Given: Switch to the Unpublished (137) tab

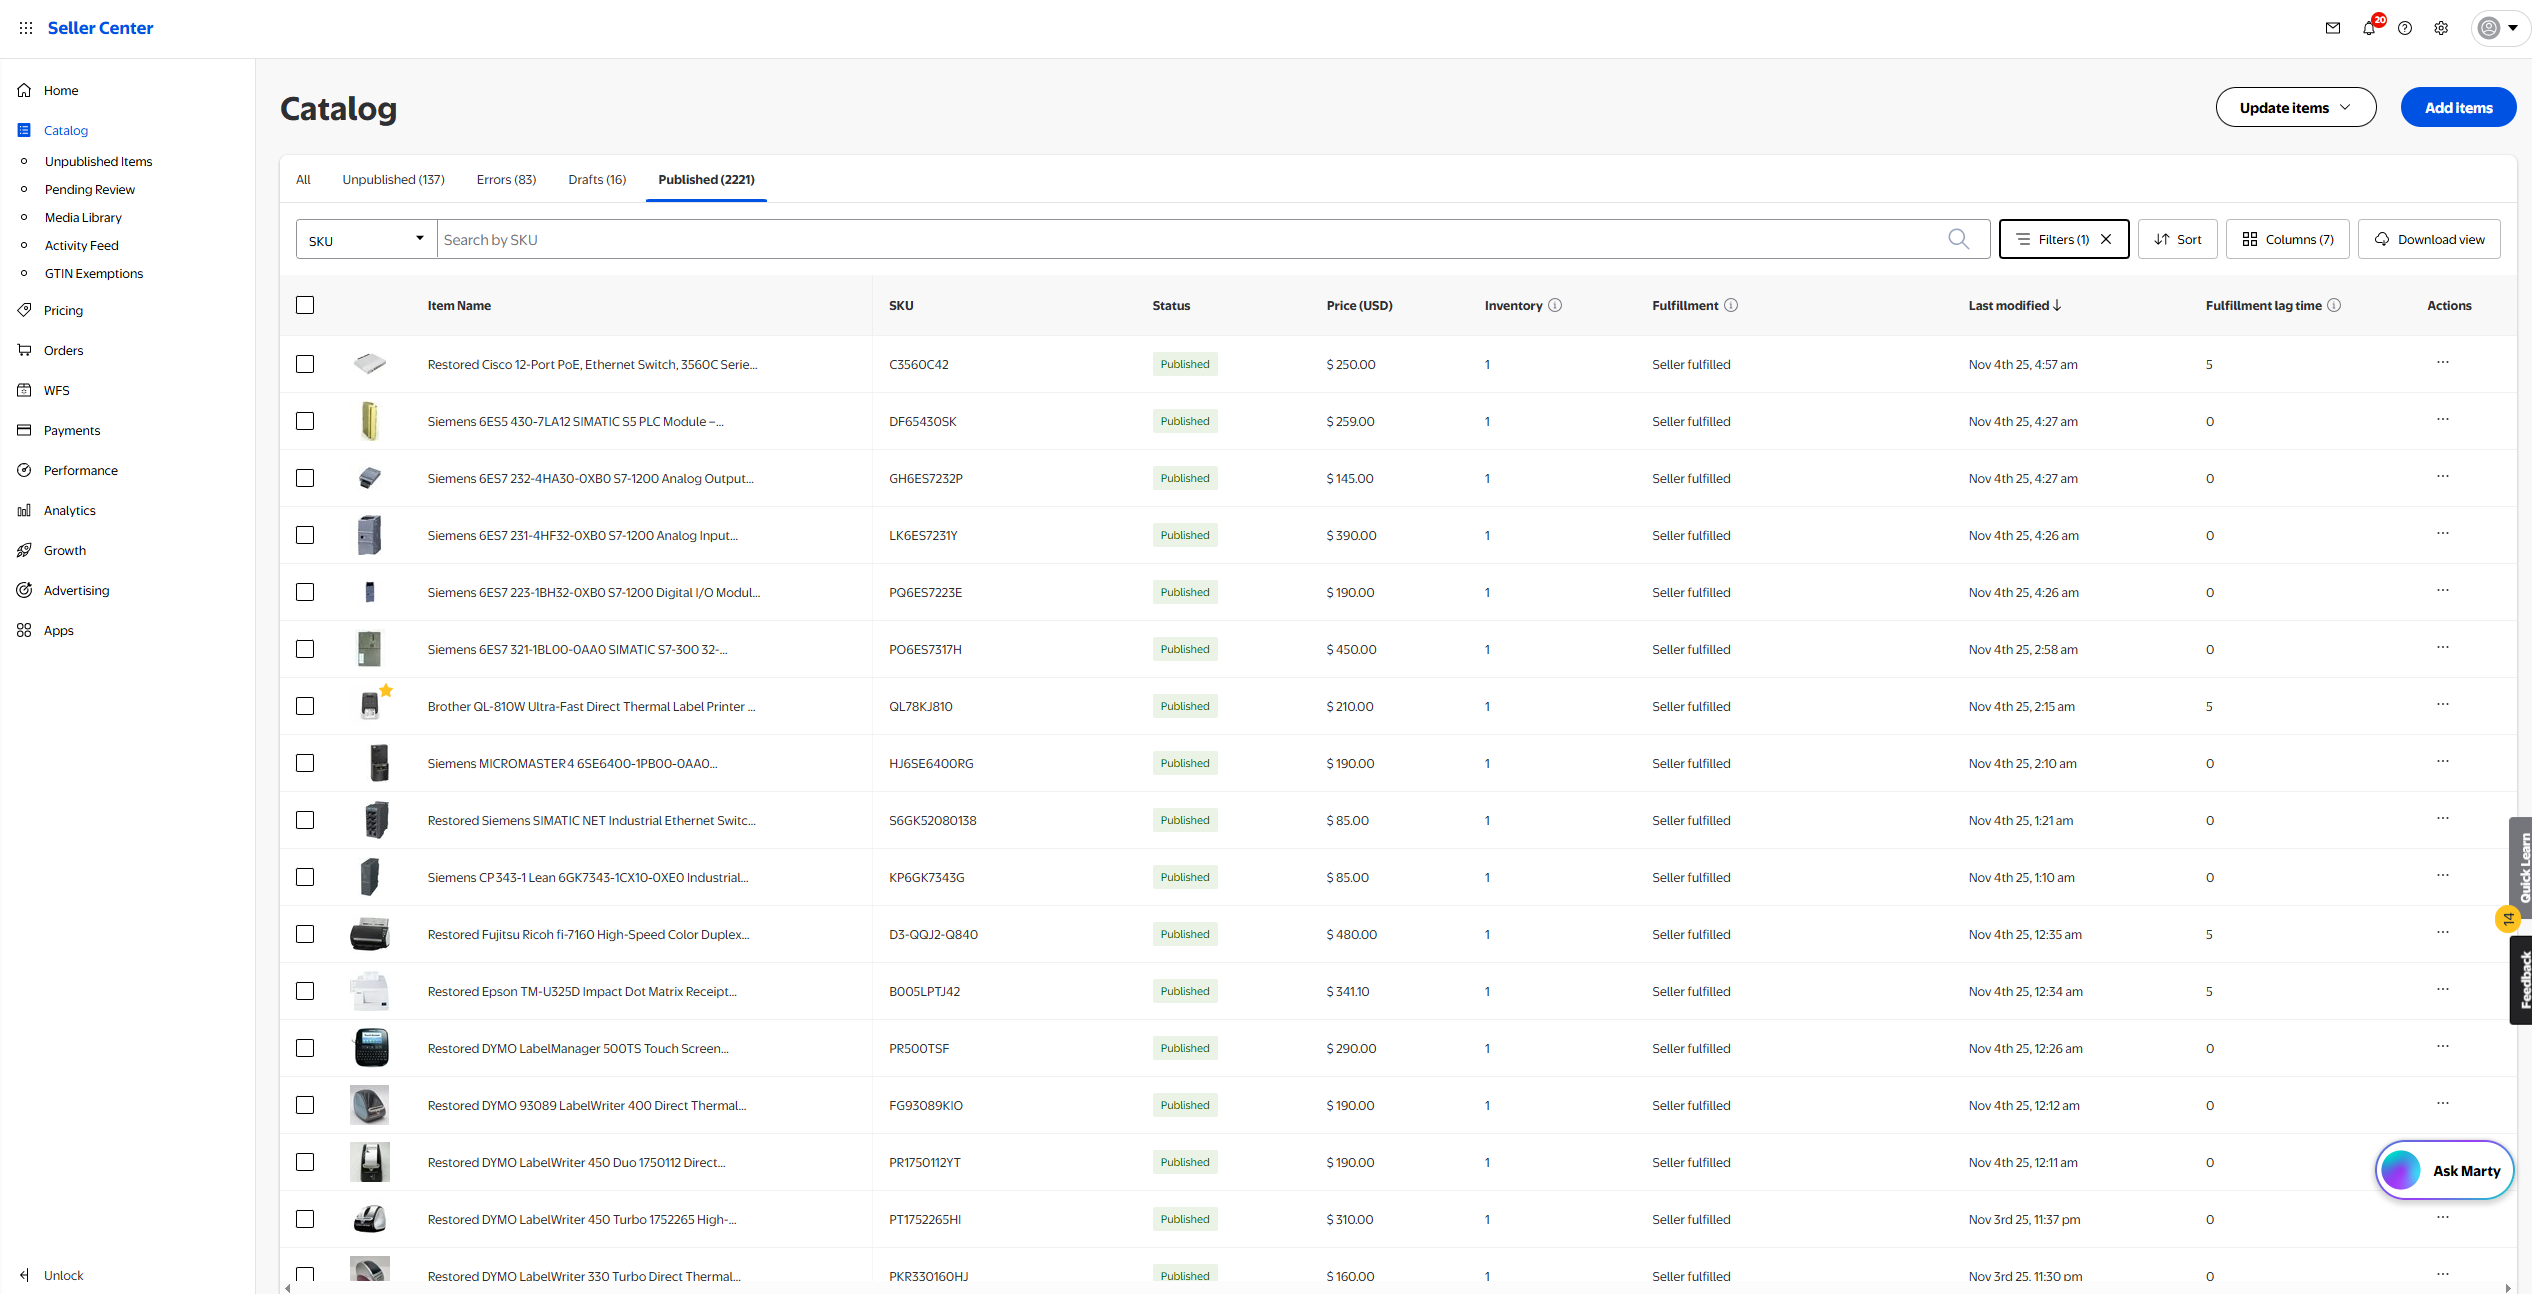Looking at the screenshot, I should 393,180.
